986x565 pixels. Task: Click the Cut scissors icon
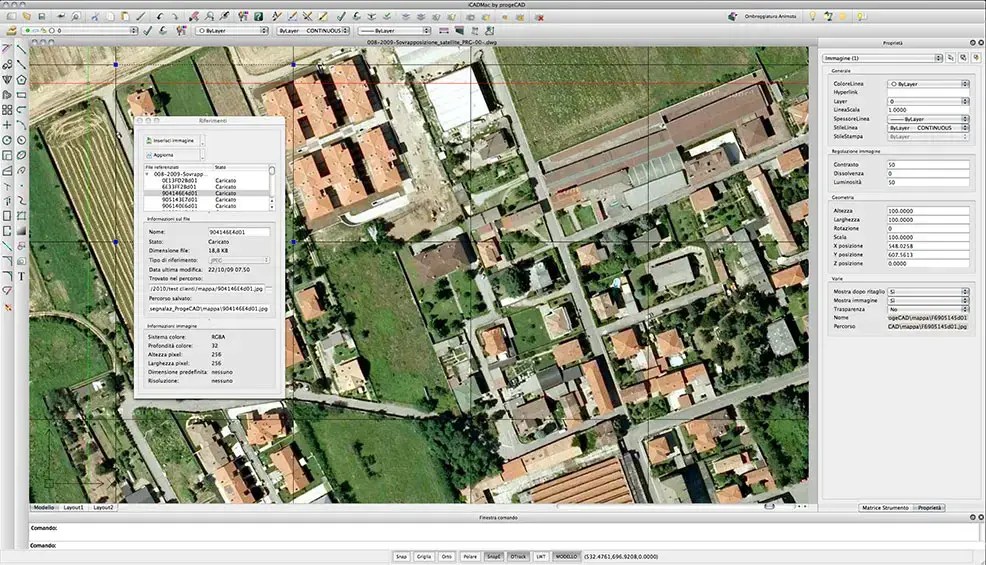(95, 16)
